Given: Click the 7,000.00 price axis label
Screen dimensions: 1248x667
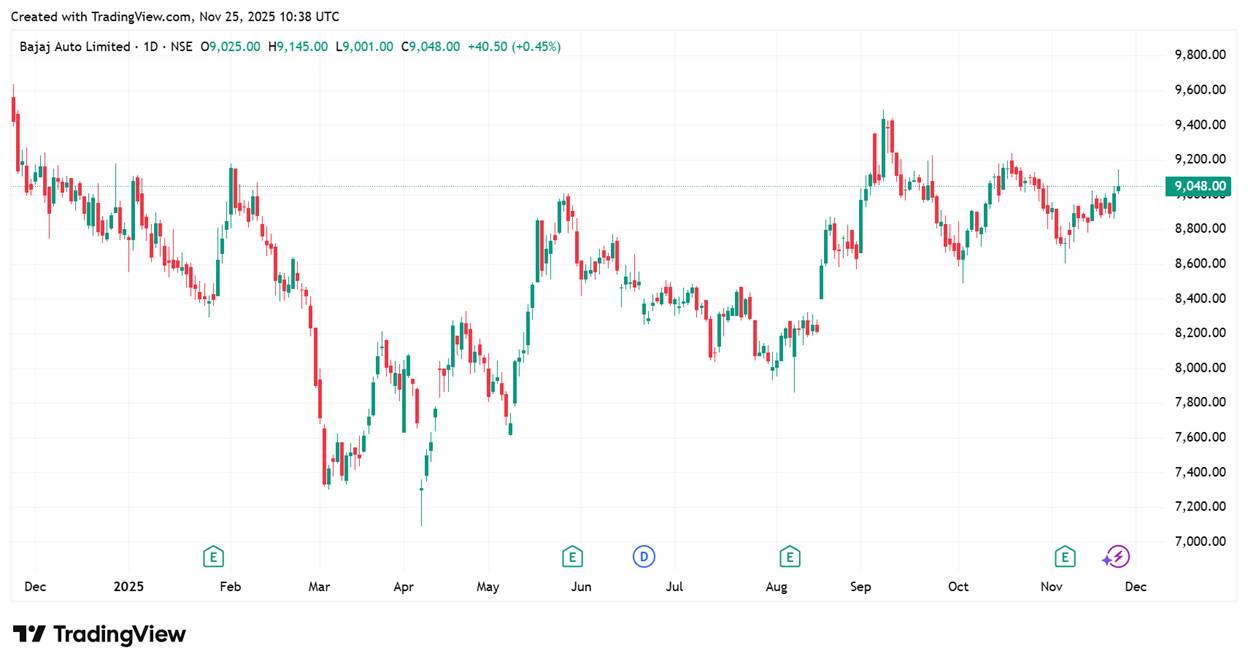Looking at the screenshot, I should click(x=1201, y=541).
